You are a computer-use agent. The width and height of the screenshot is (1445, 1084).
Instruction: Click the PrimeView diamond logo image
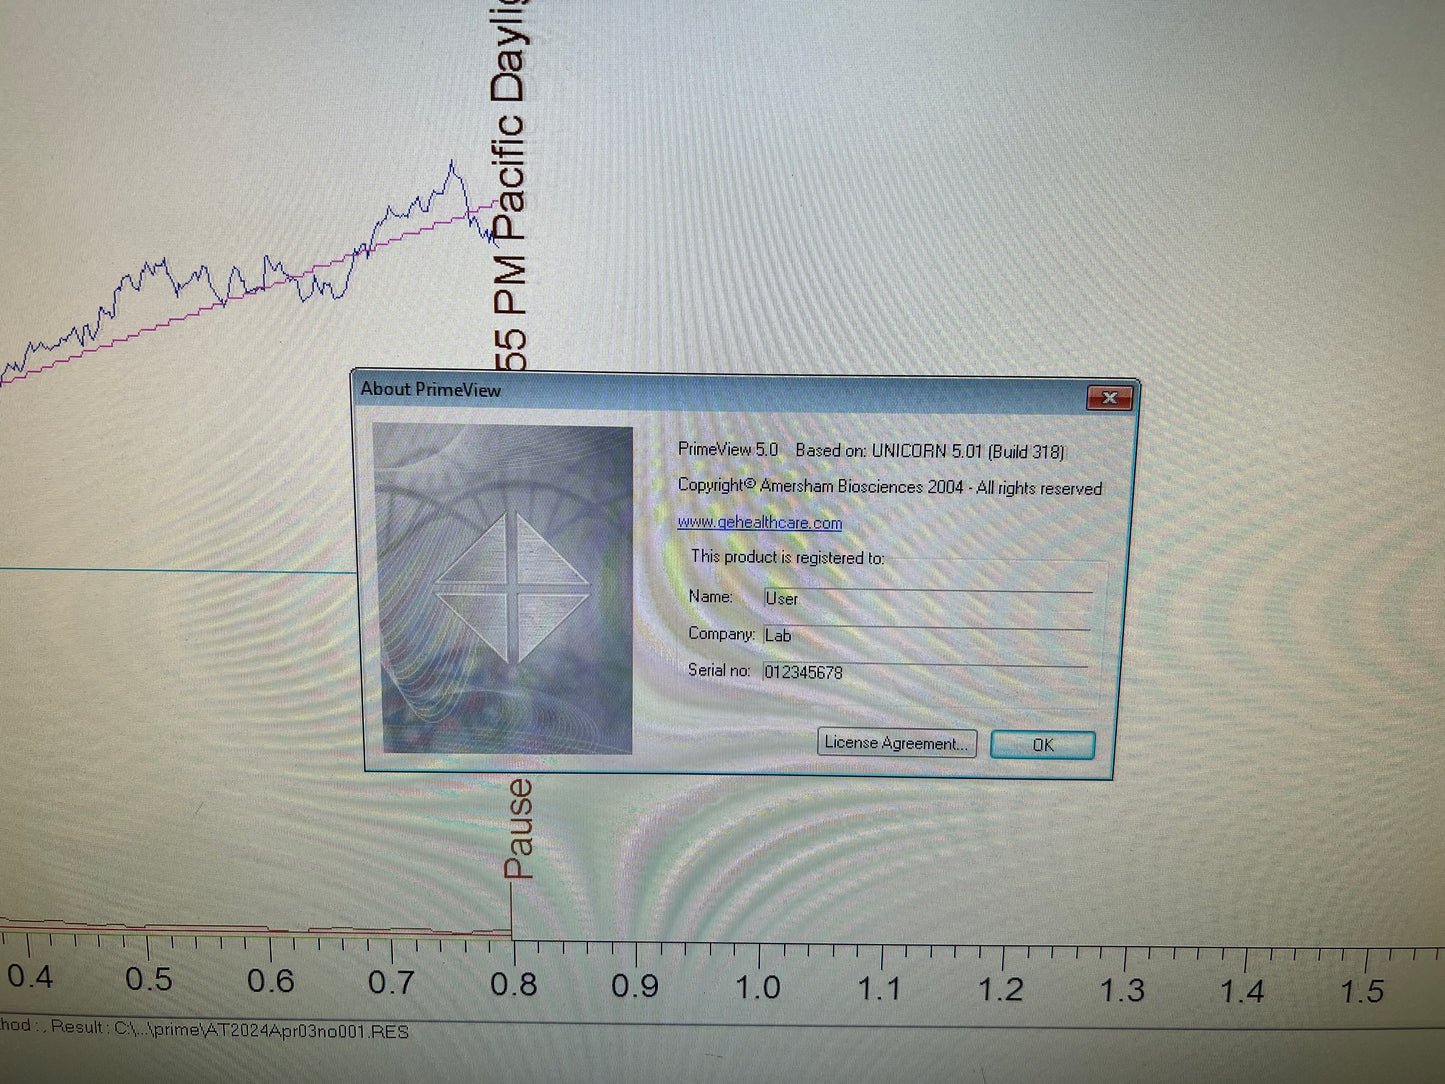[510, 589]
